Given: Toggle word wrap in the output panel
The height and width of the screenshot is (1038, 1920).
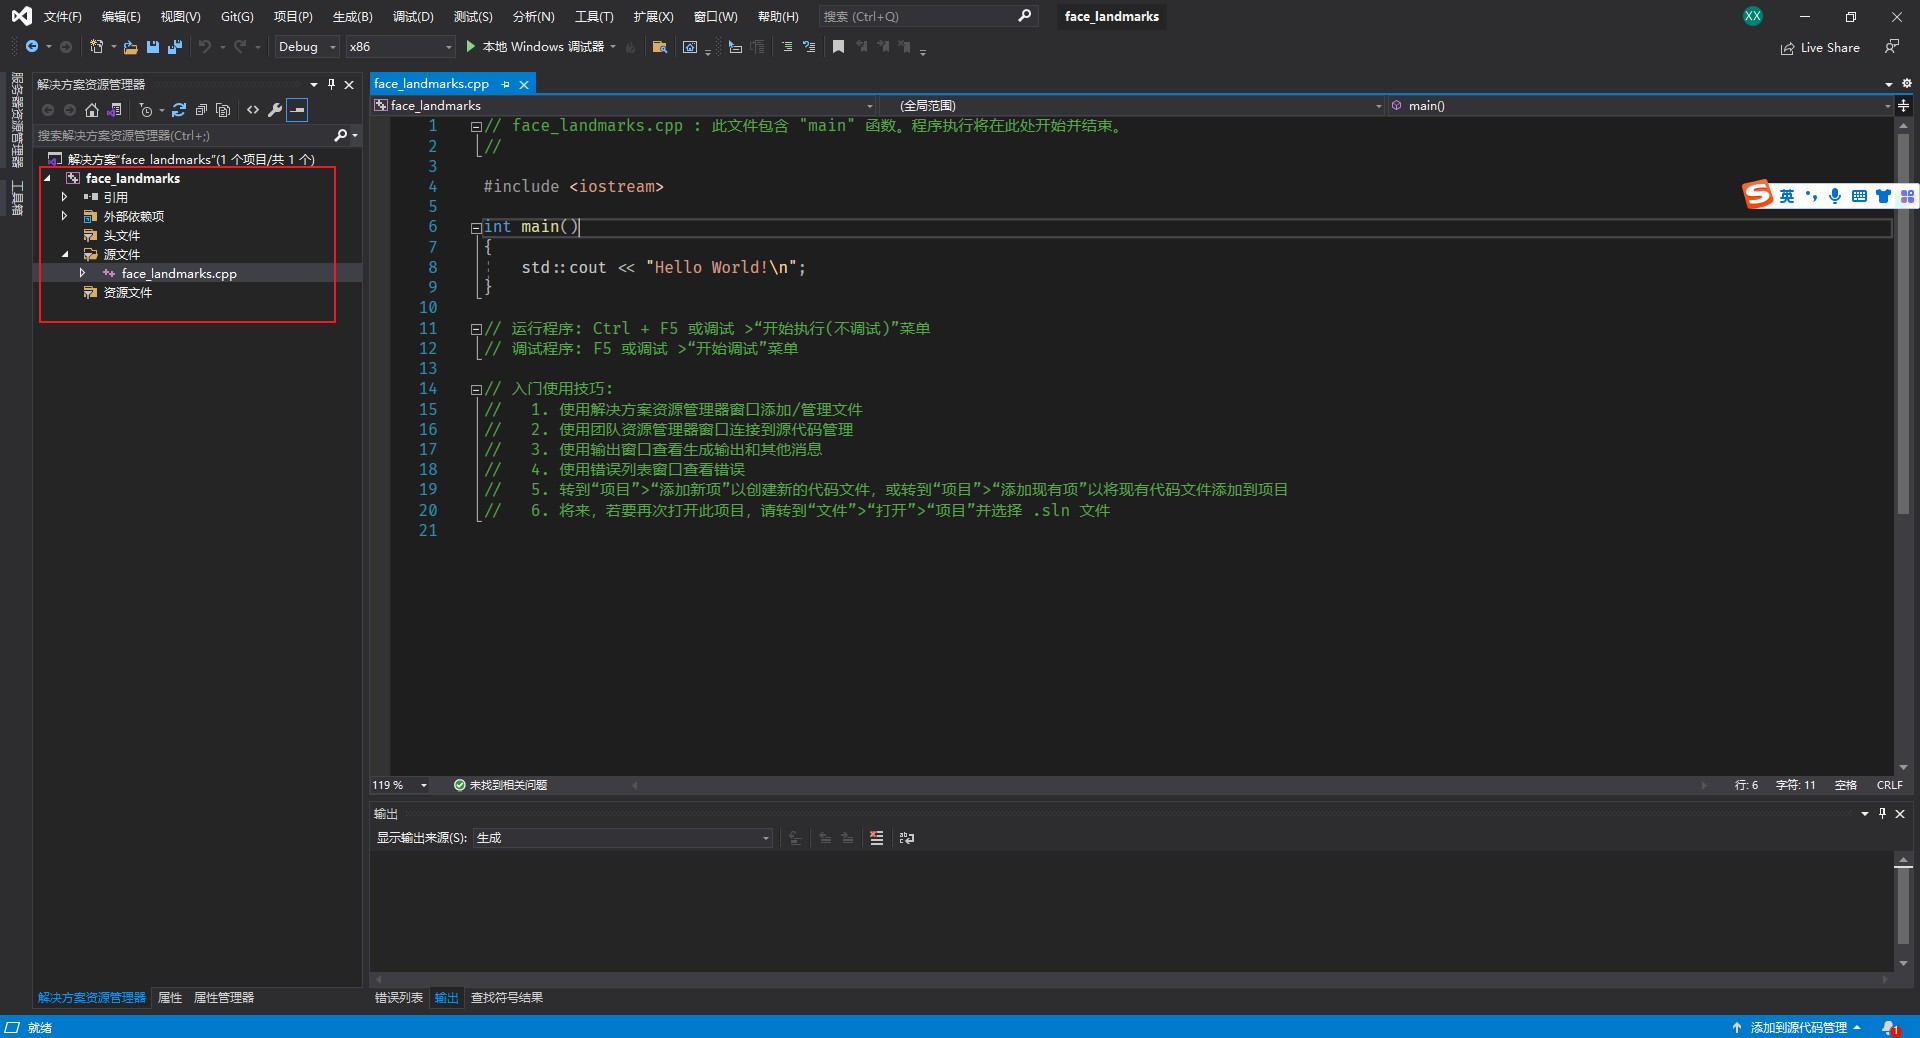Looking at the screenshot, I should click(907, 838).
